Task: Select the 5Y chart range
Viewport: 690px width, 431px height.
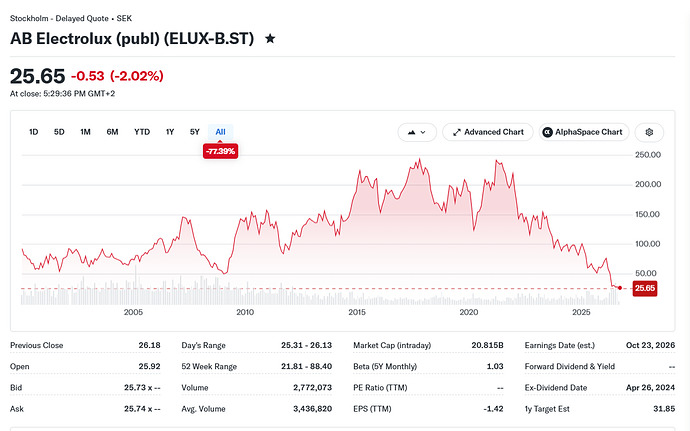Action: coord(195,132)
